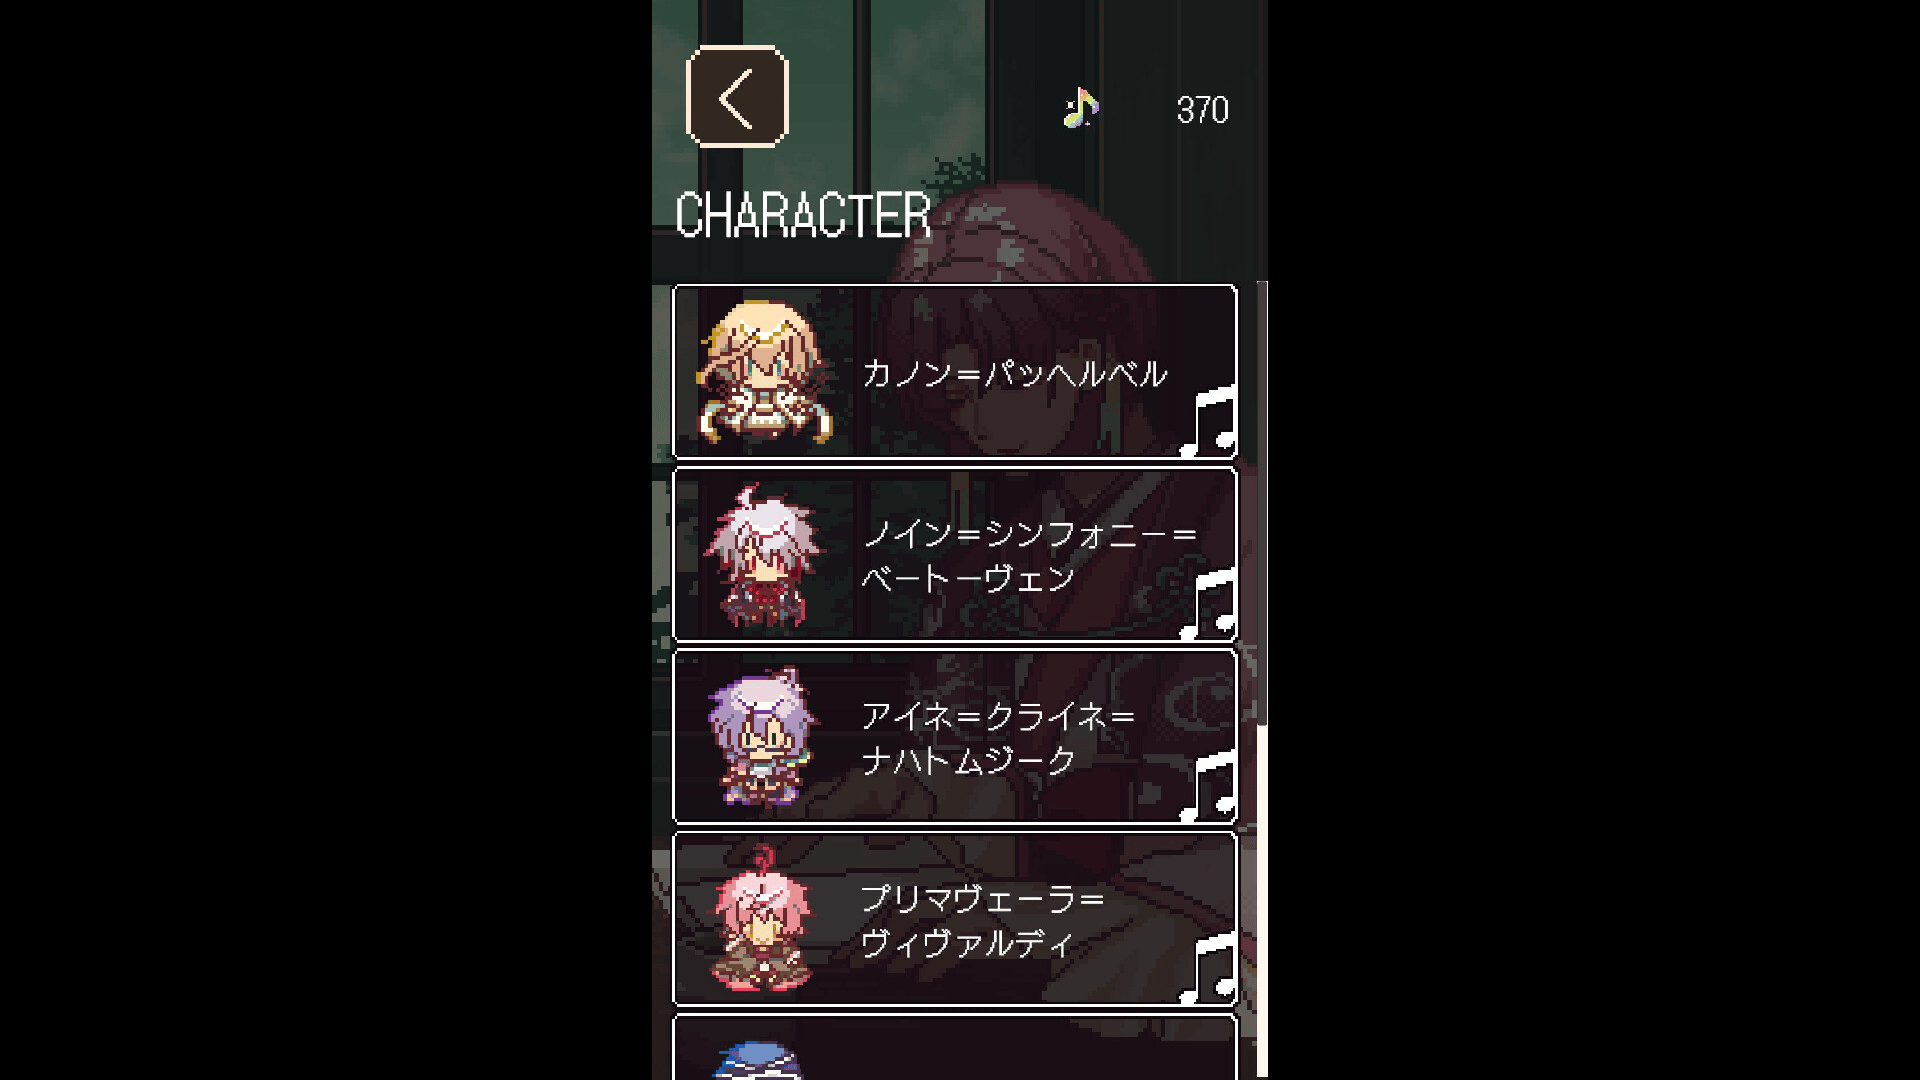Select the blonde カノン character sprite

pos(765,372)
